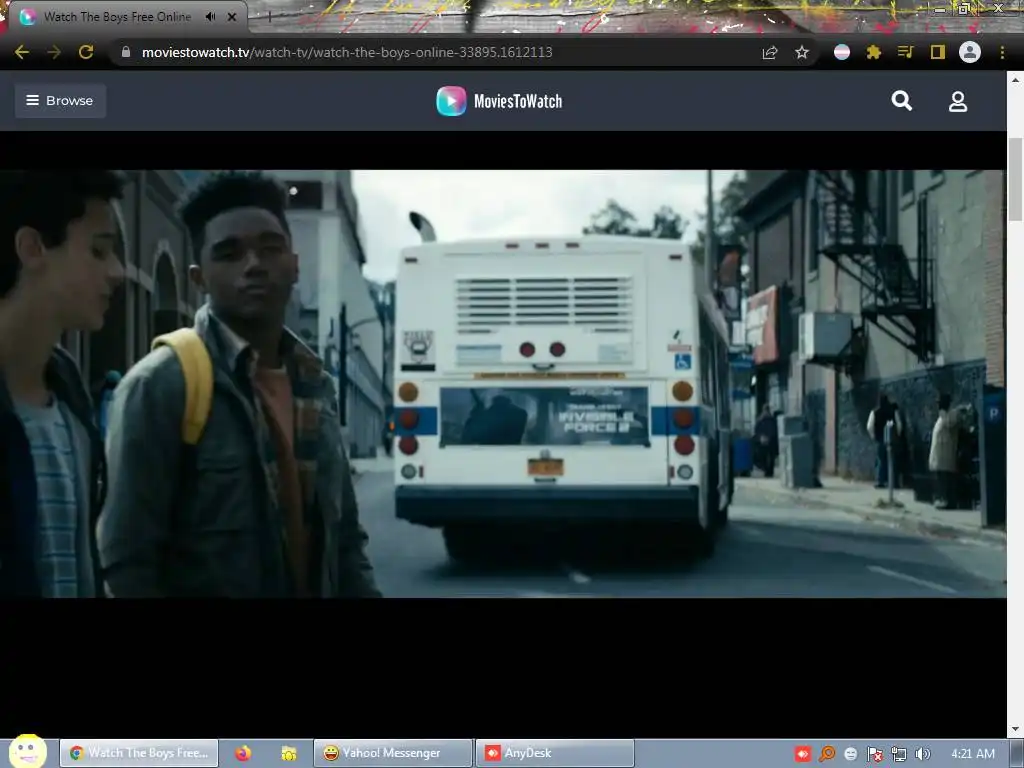Screen dimensions: 1024x768
Task: Open the user account icon
Action: 958,101
